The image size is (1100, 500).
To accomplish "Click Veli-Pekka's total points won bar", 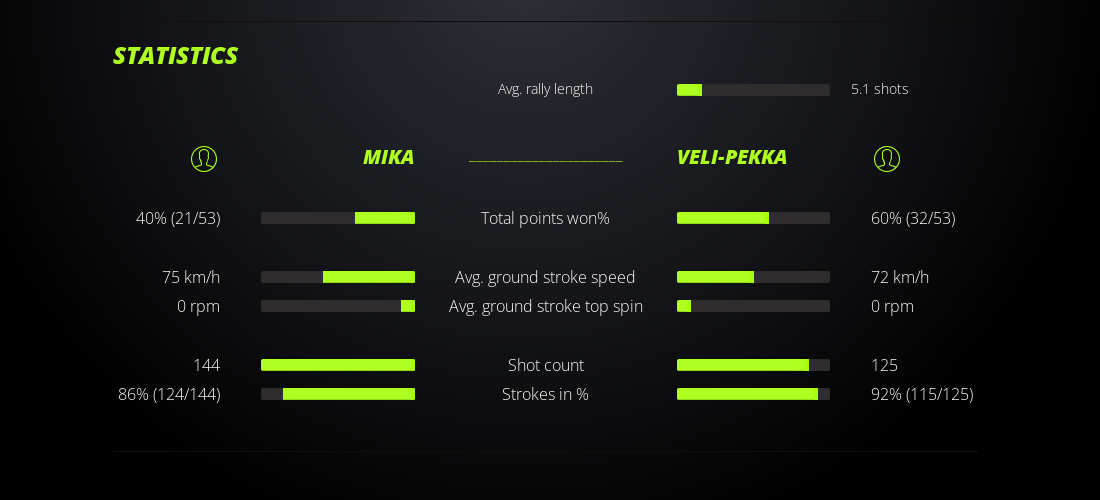I will click(753, 218).
